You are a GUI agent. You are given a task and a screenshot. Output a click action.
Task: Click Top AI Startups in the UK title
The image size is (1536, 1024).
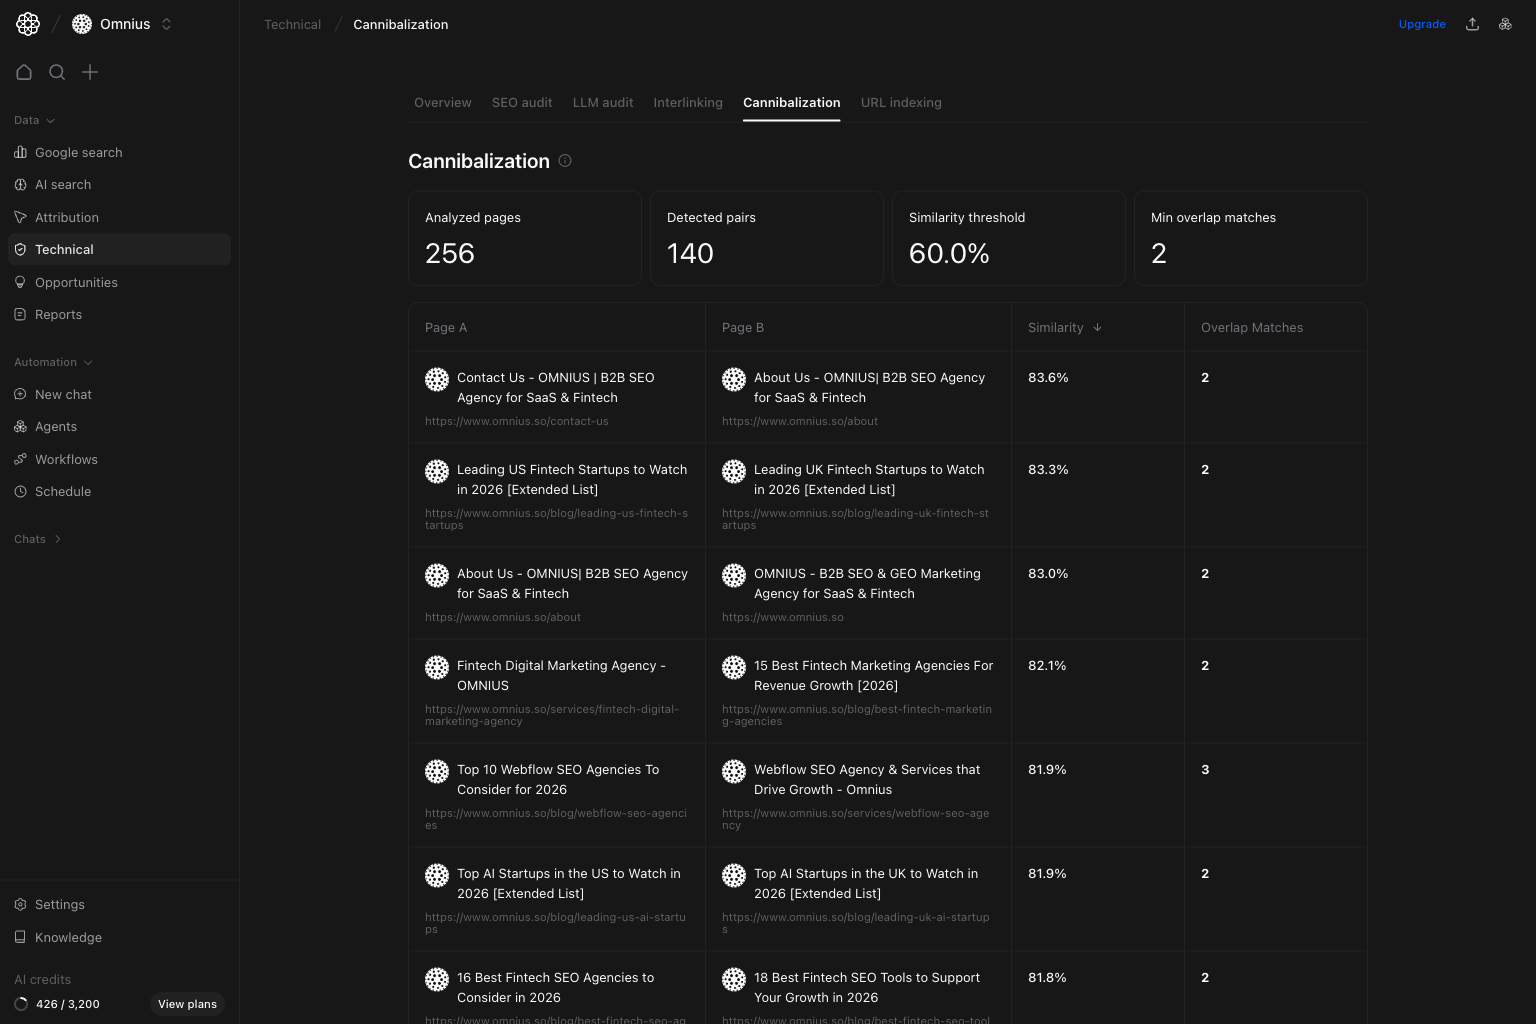pyautogui.click(x=866, y=883)
